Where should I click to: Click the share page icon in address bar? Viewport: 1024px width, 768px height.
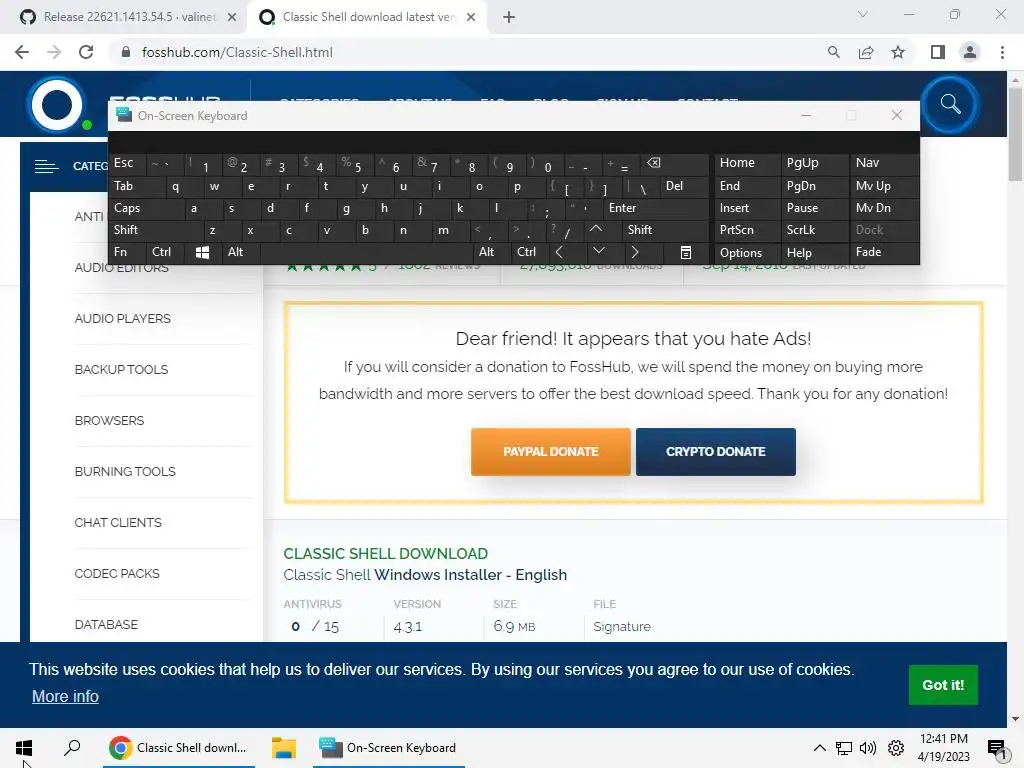[x=866, y=52]
